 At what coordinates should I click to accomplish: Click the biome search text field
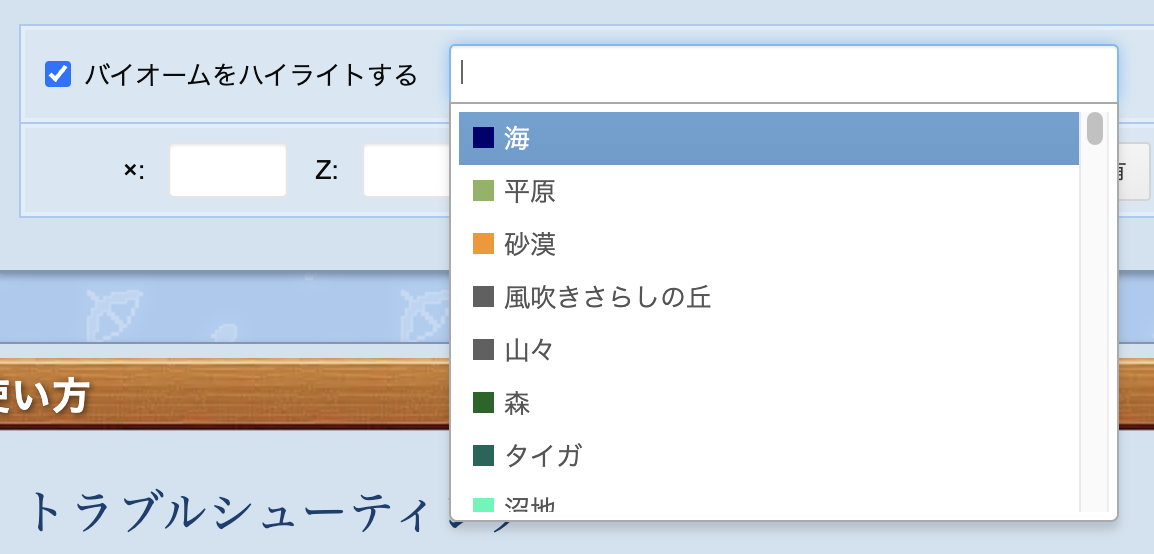click(783, 74)
